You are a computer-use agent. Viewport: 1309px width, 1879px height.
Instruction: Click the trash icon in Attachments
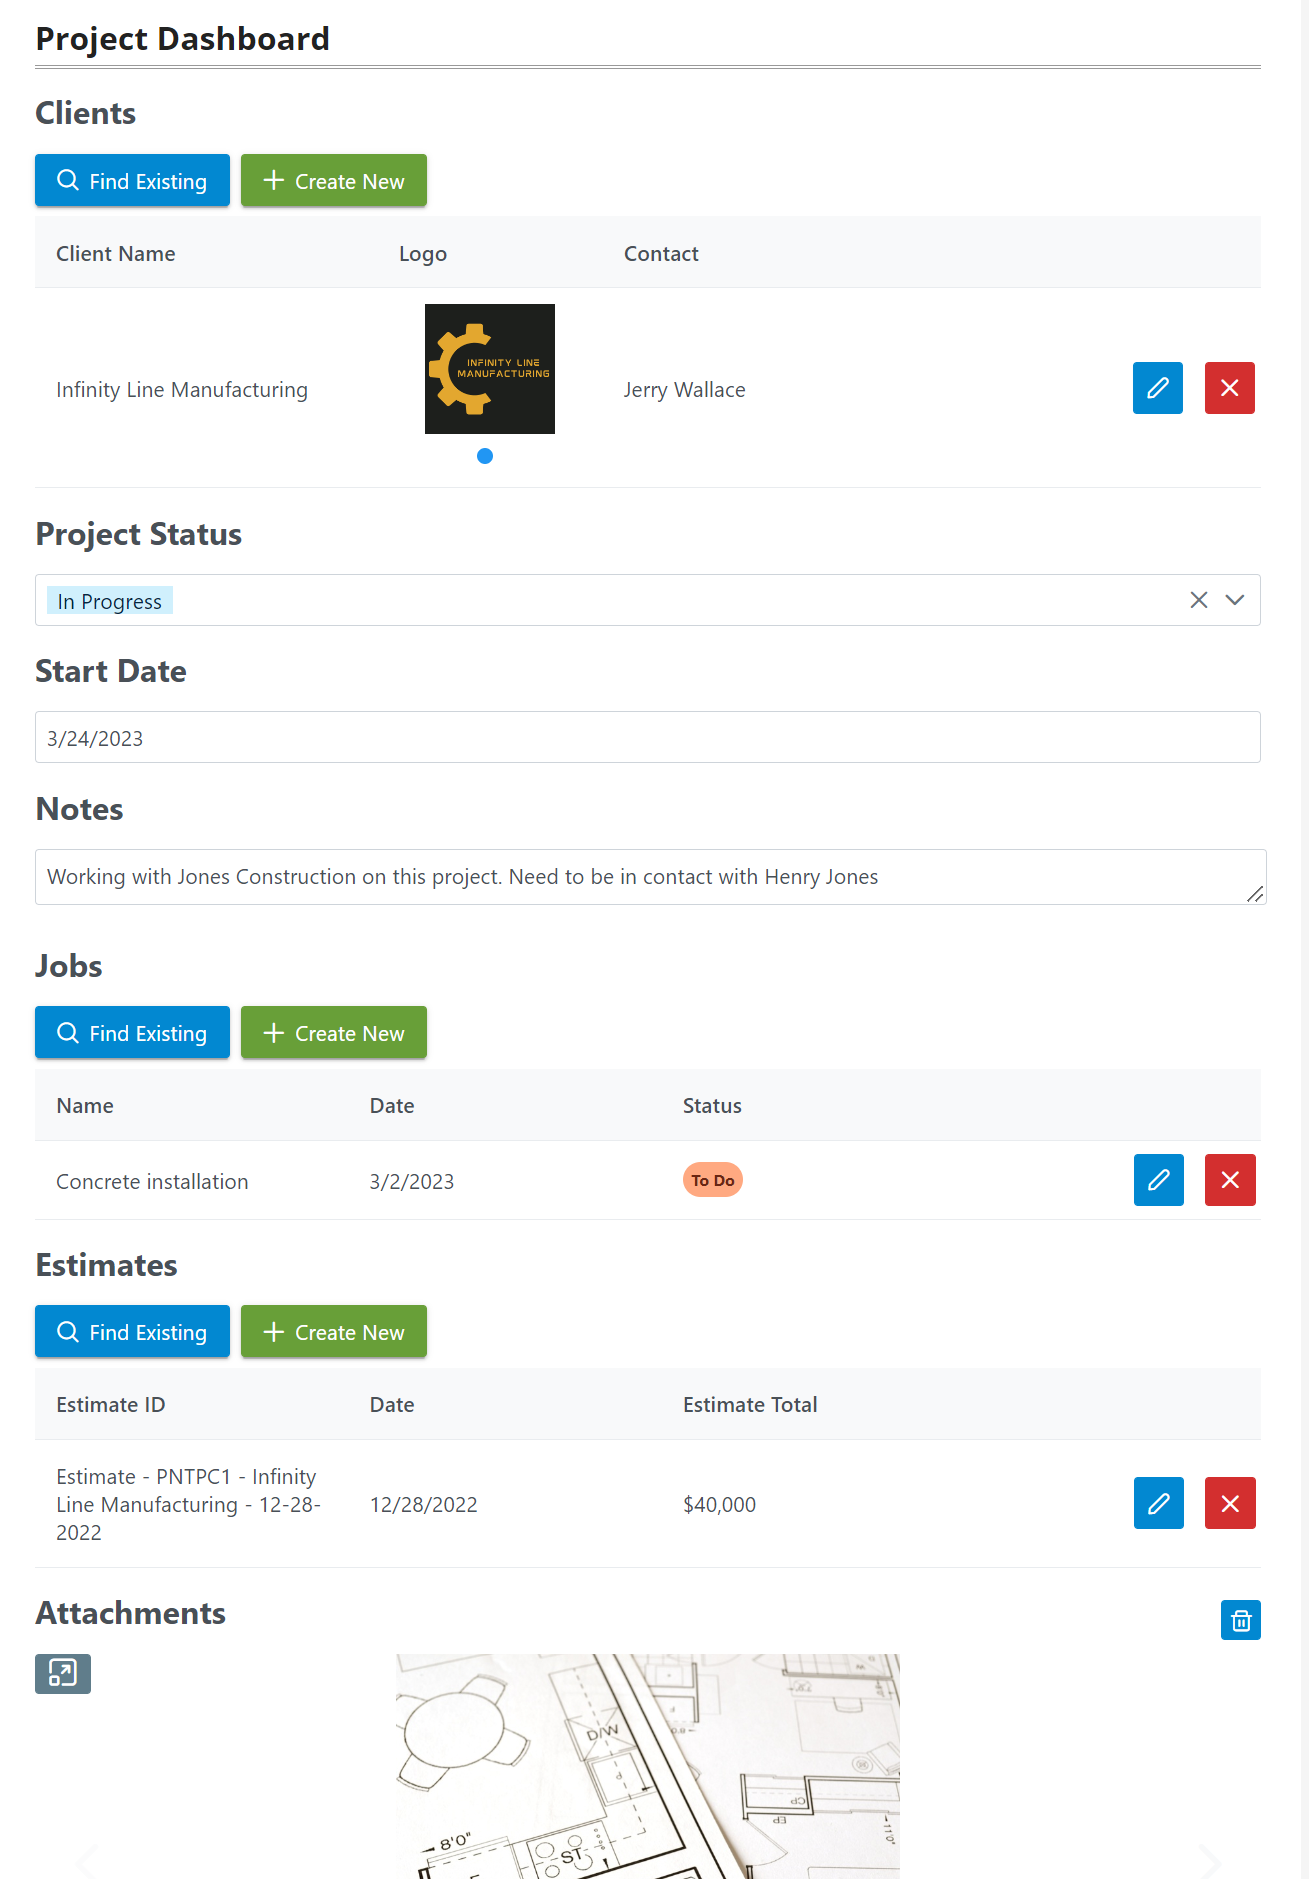1241,1620
